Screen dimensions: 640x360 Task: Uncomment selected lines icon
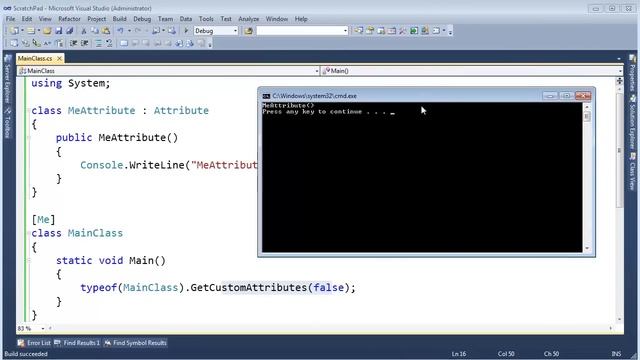point(109,43)
